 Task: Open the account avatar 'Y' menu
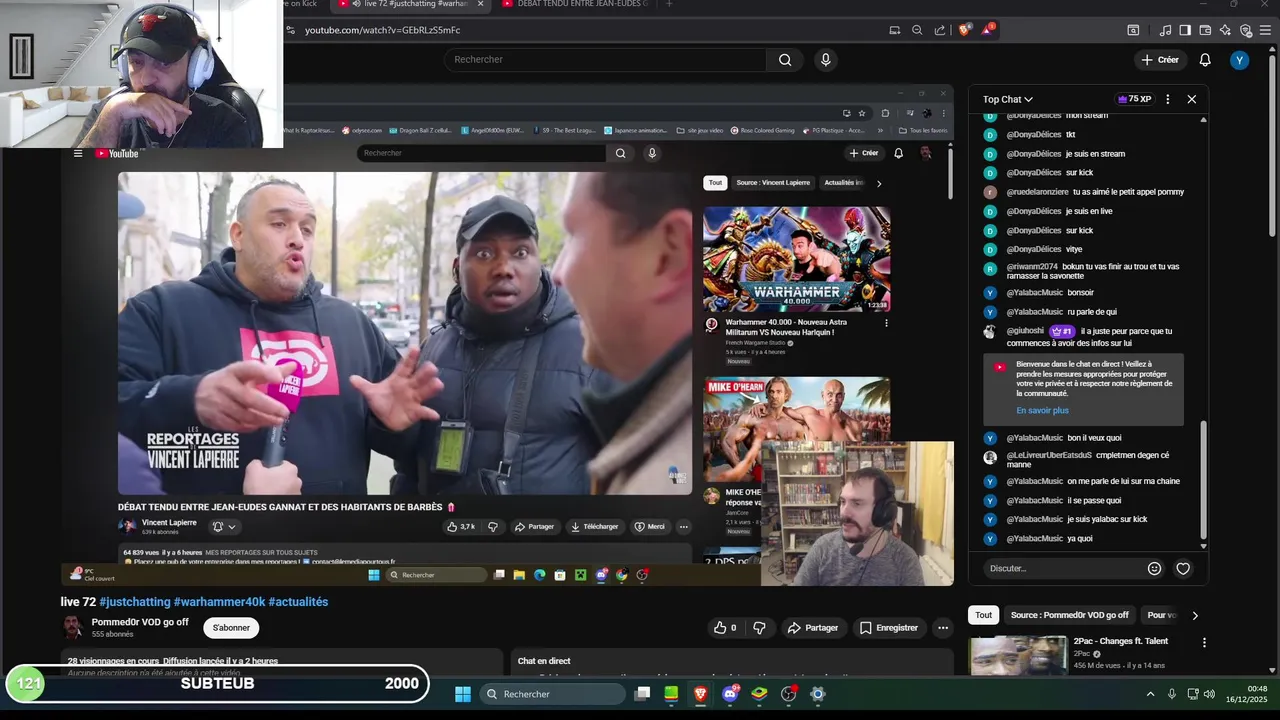pos(1240,60)
